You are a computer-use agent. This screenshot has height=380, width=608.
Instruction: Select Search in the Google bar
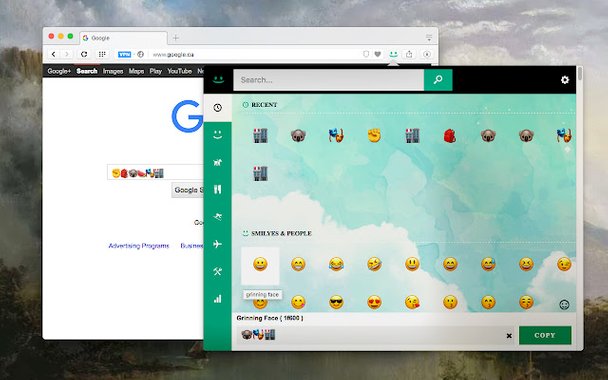pyautogui.click(x=87, y=71)
